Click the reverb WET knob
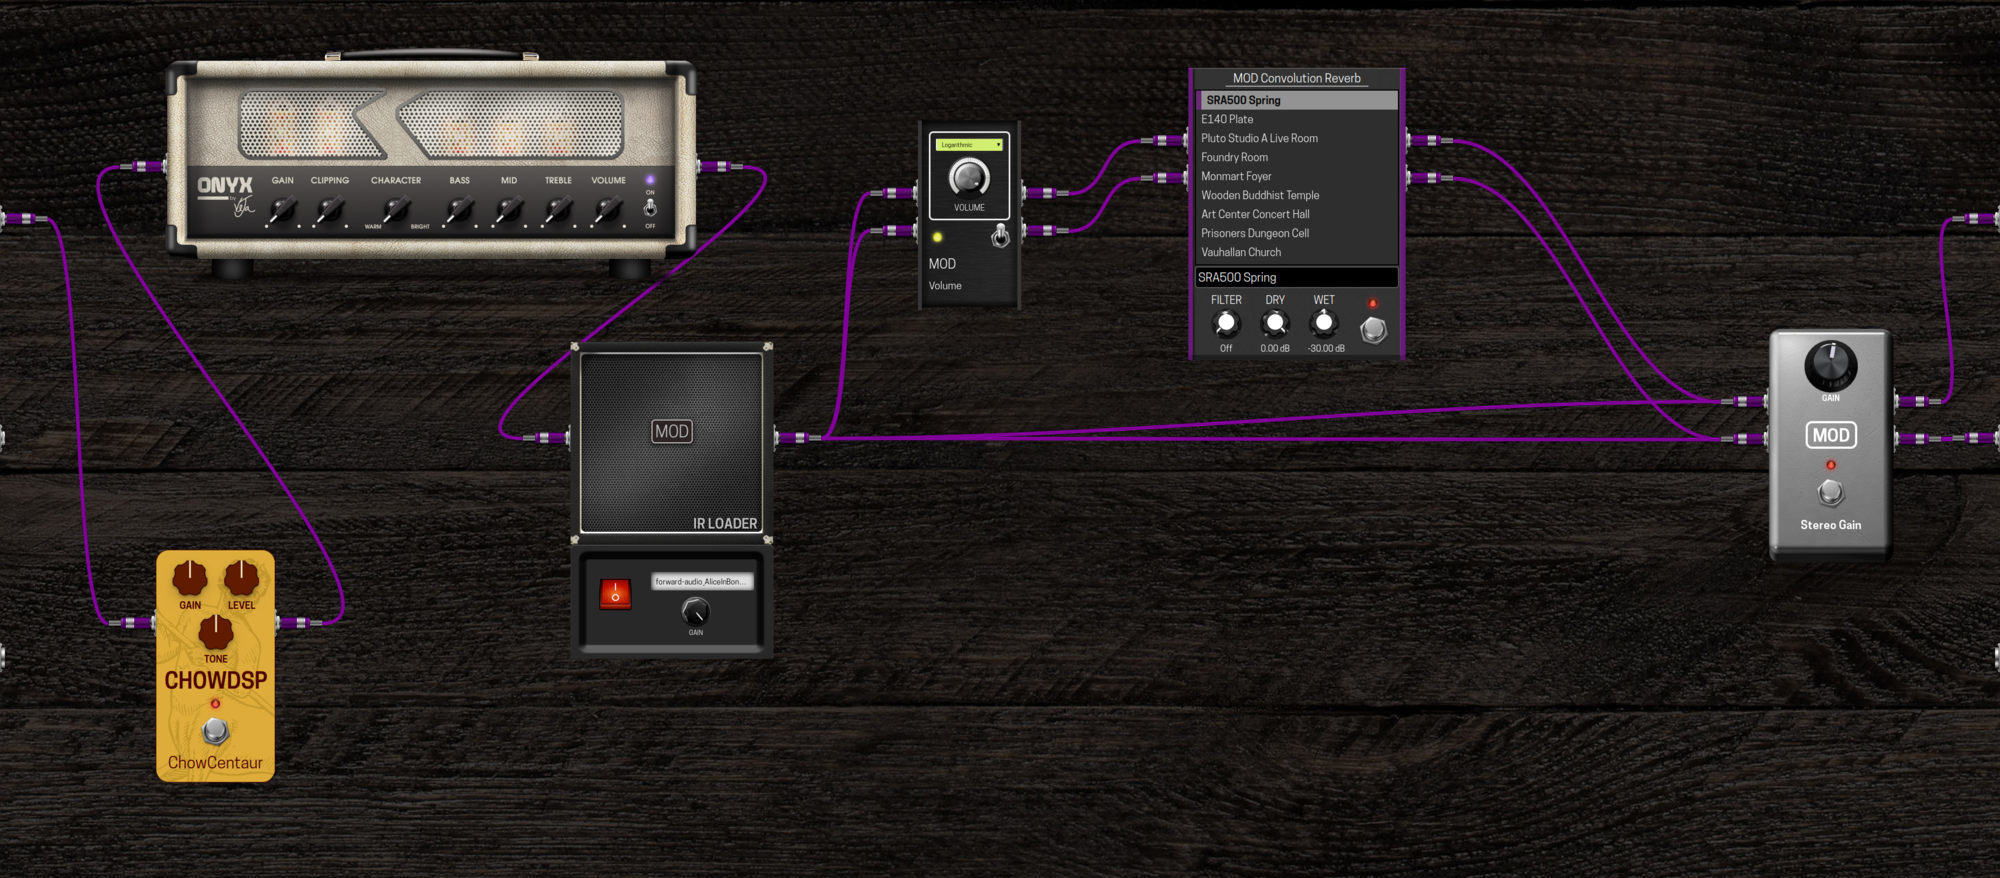2000x878 pixels. [x=1324, y=323]
